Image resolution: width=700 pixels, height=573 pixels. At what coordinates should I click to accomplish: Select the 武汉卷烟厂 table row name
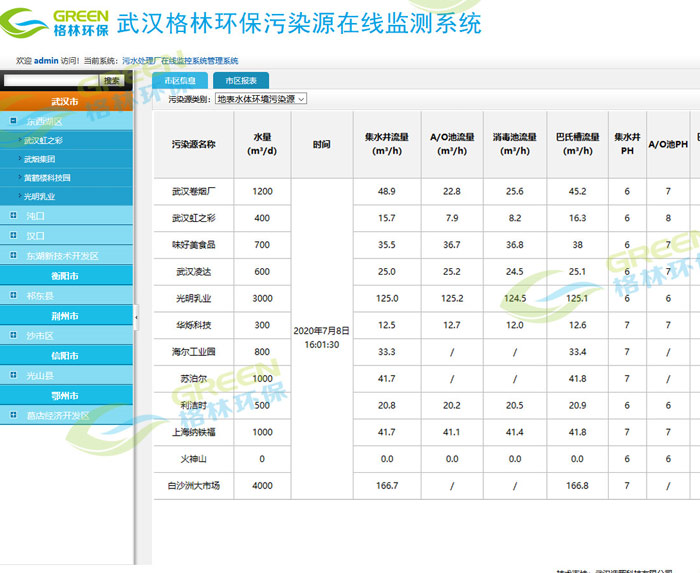[x=194, y=191]
